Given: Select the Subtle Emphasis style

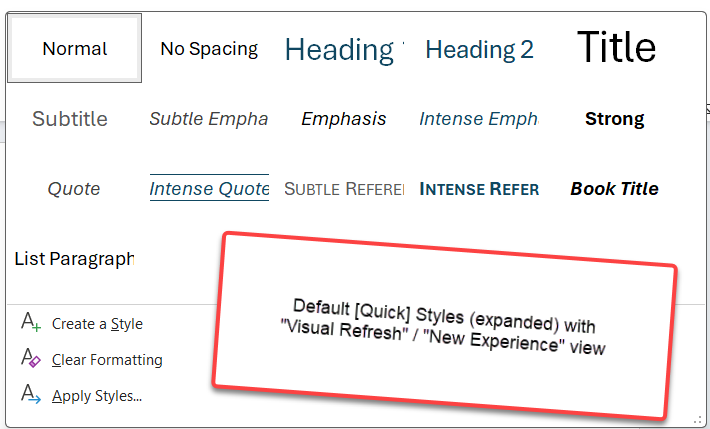Looking at the screenshot, I should (x=209, y=119).
